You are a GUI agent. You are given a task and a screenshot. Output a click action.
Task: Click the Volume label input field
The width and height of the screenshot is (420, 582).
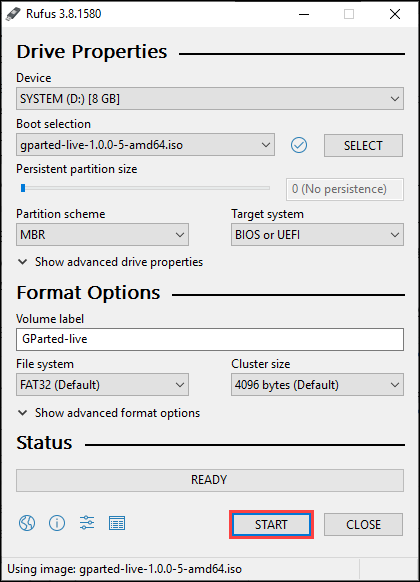click(210, 339)
